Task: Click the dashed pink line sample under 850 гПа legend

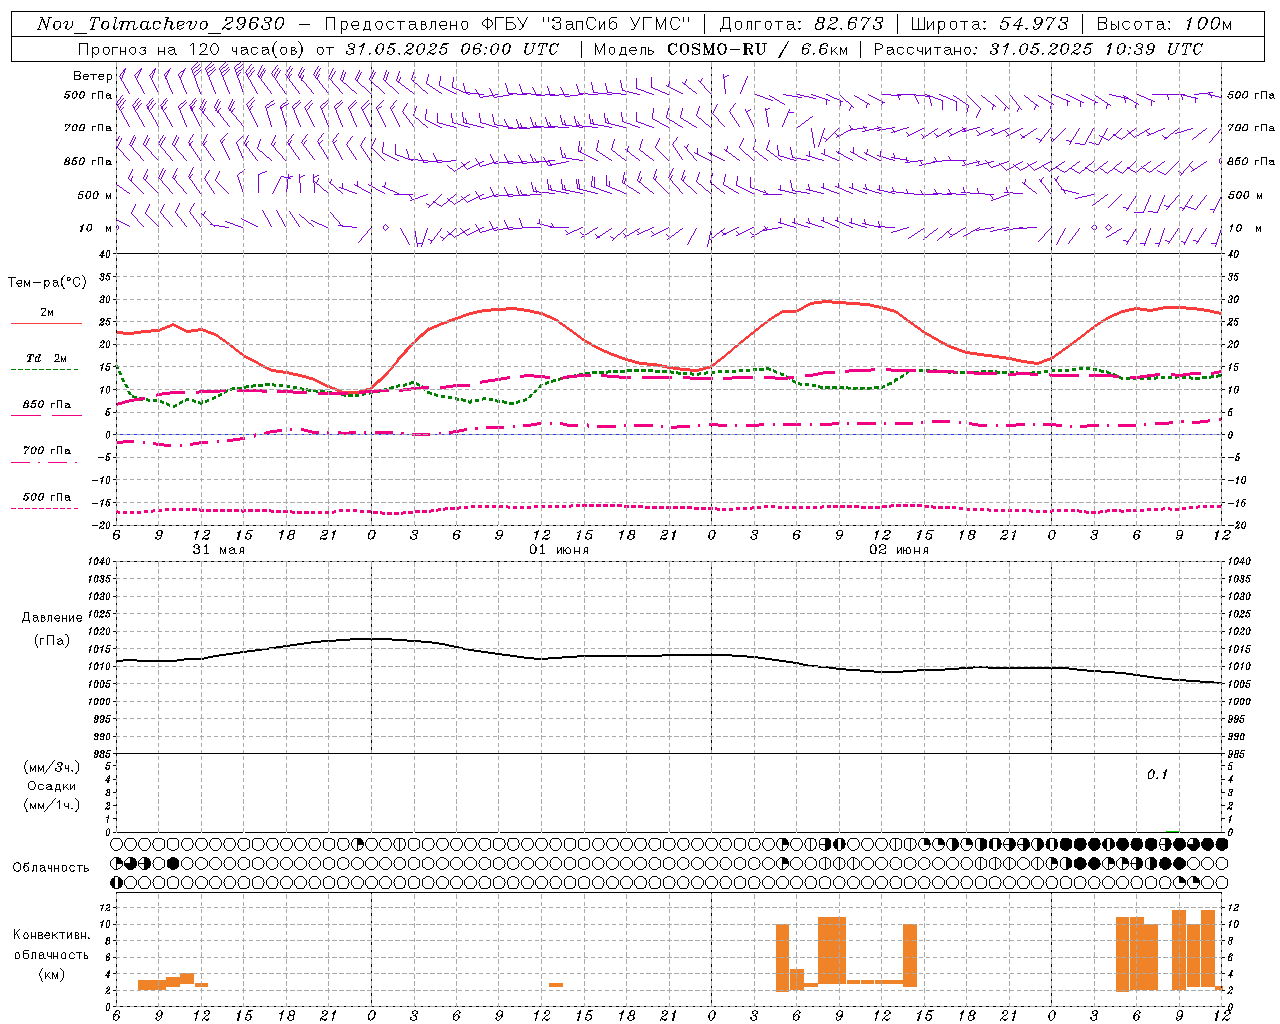Action: pos(45,416)
